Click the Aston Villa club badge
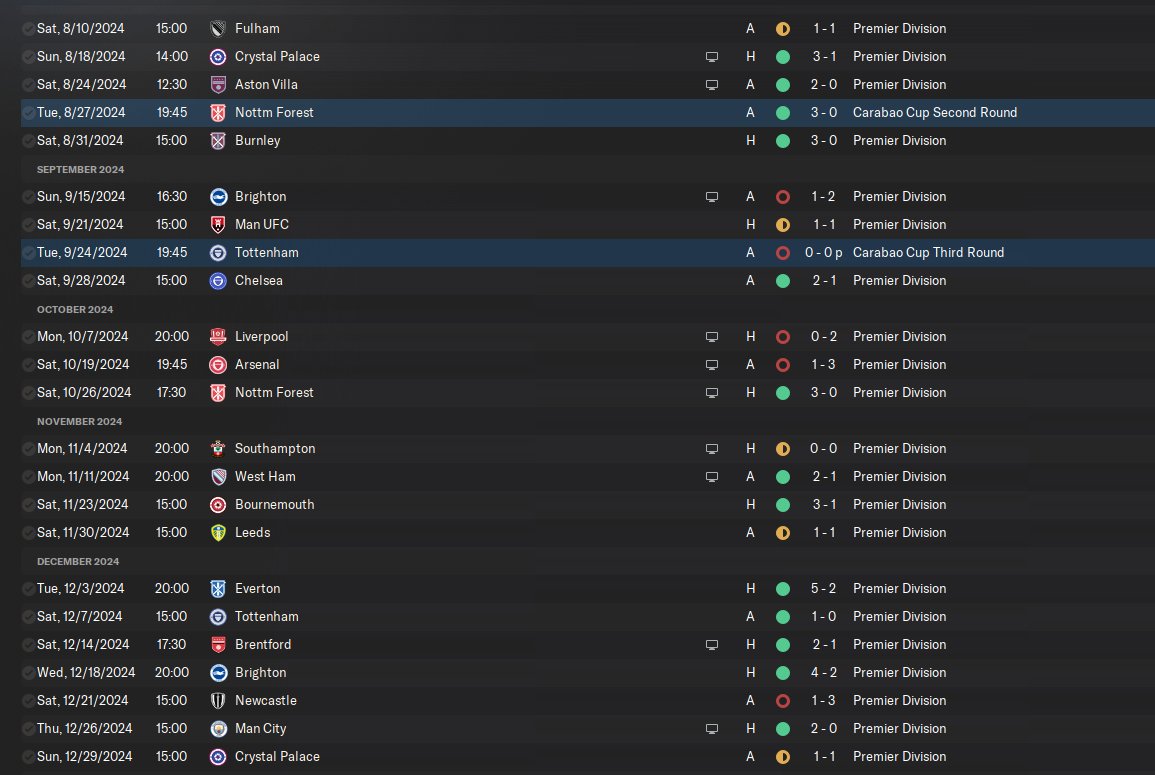Screen dimensions: 1155x775 tap(218, 85)
